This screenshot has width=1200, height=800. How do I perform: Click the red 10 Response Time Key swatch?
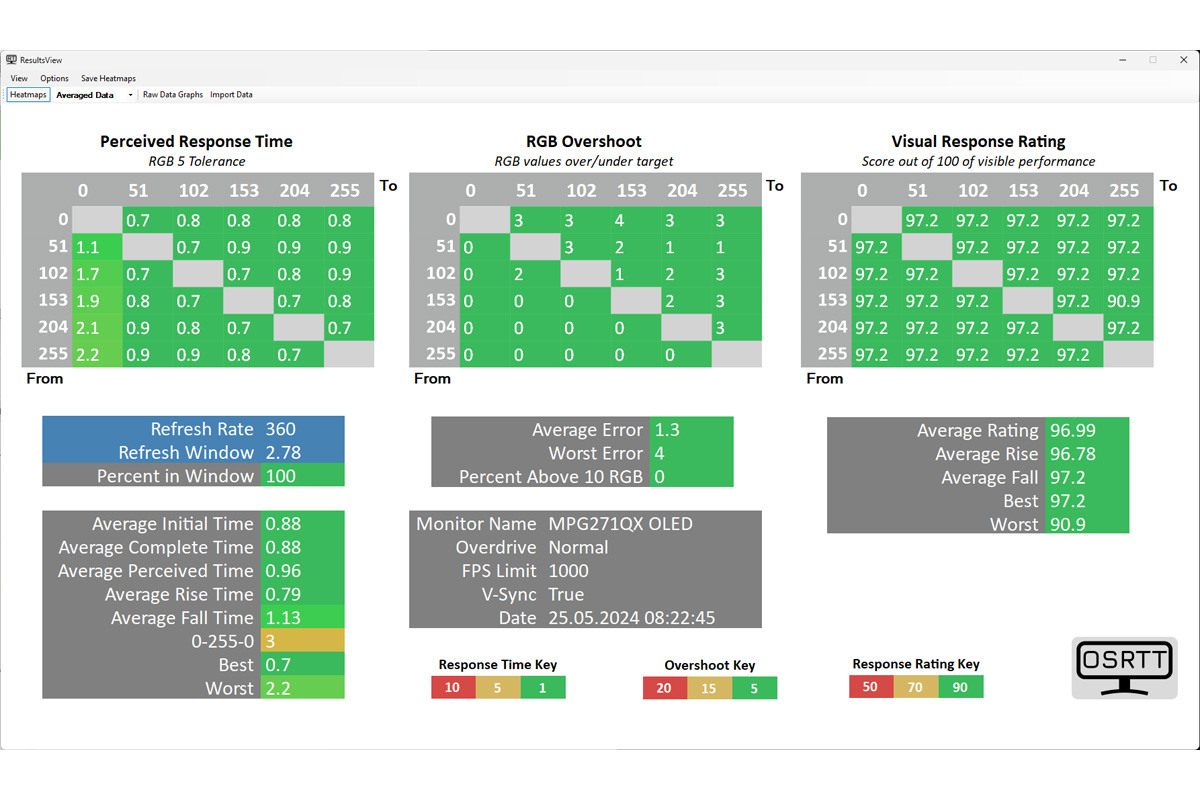point(452,687)
